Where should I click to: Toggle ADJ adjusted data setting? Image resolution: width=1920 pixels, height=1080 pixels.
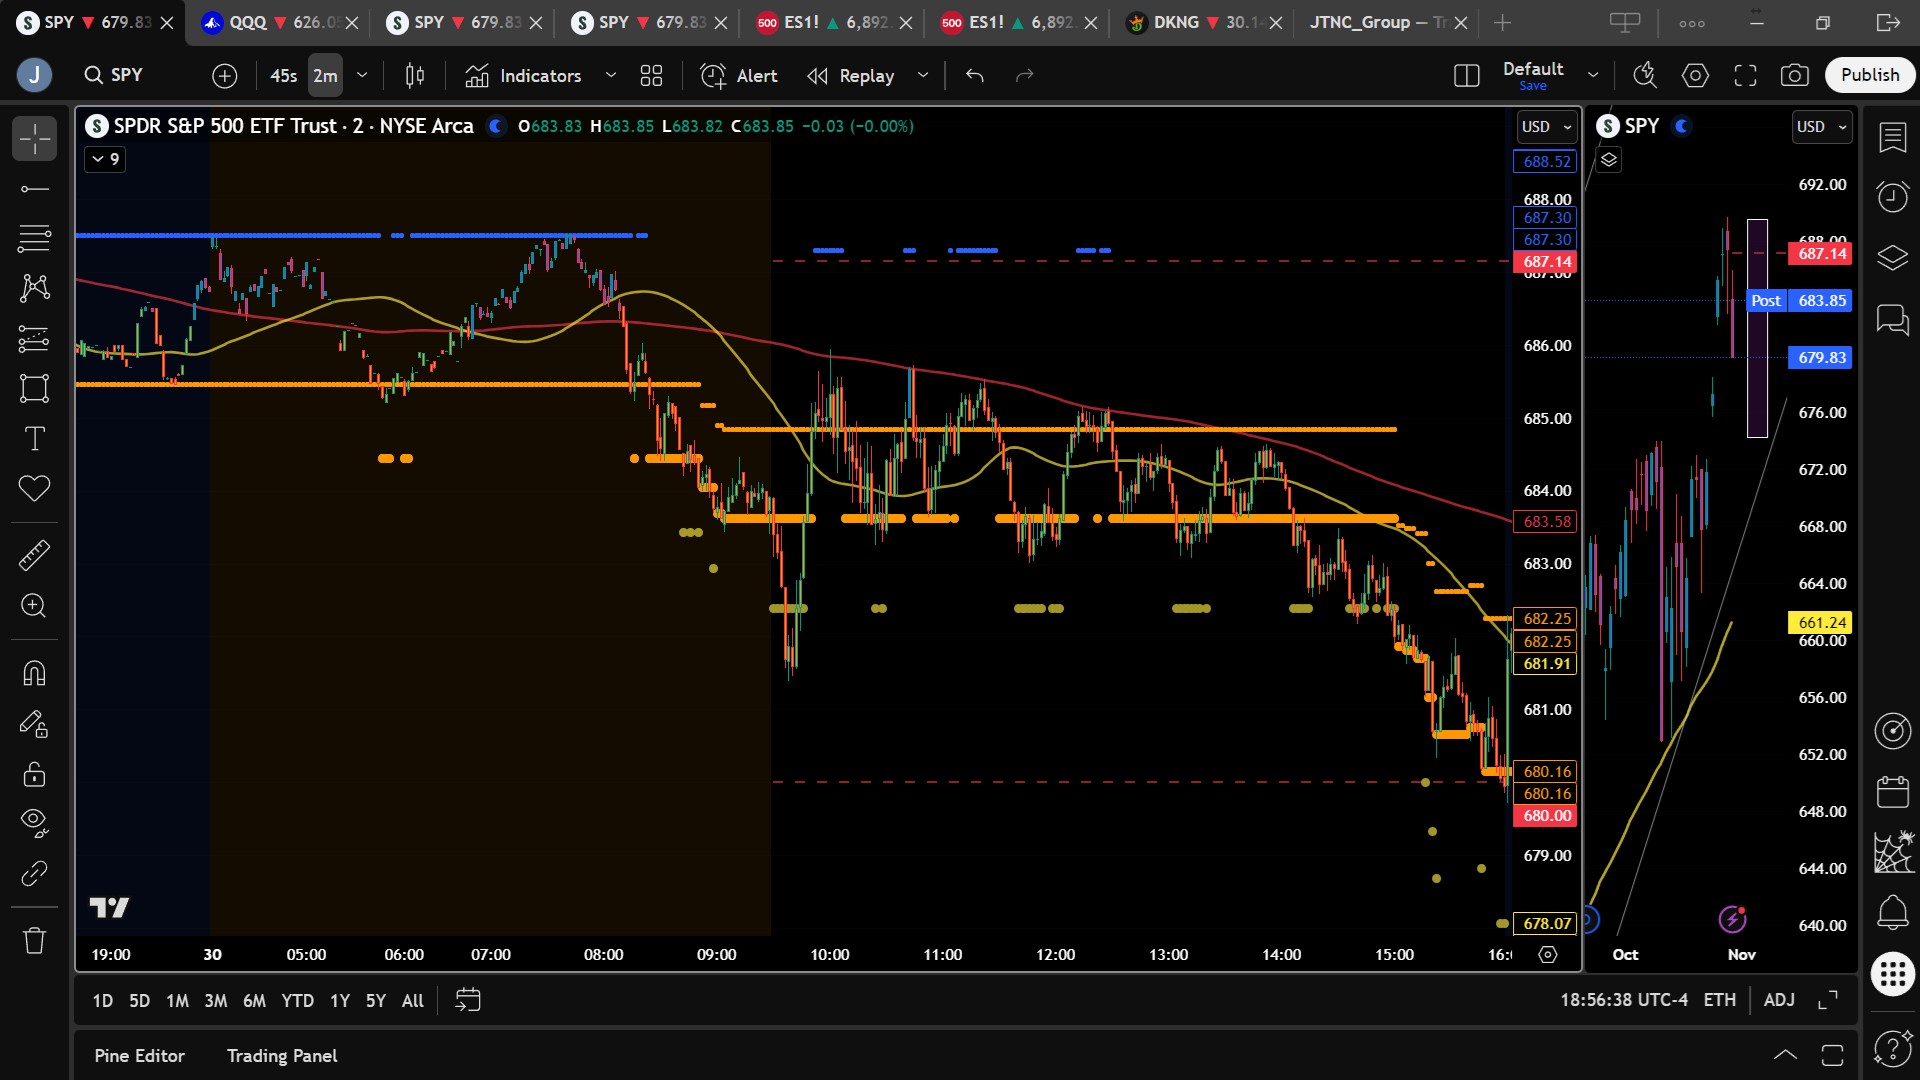(x=1778, y=1000)
